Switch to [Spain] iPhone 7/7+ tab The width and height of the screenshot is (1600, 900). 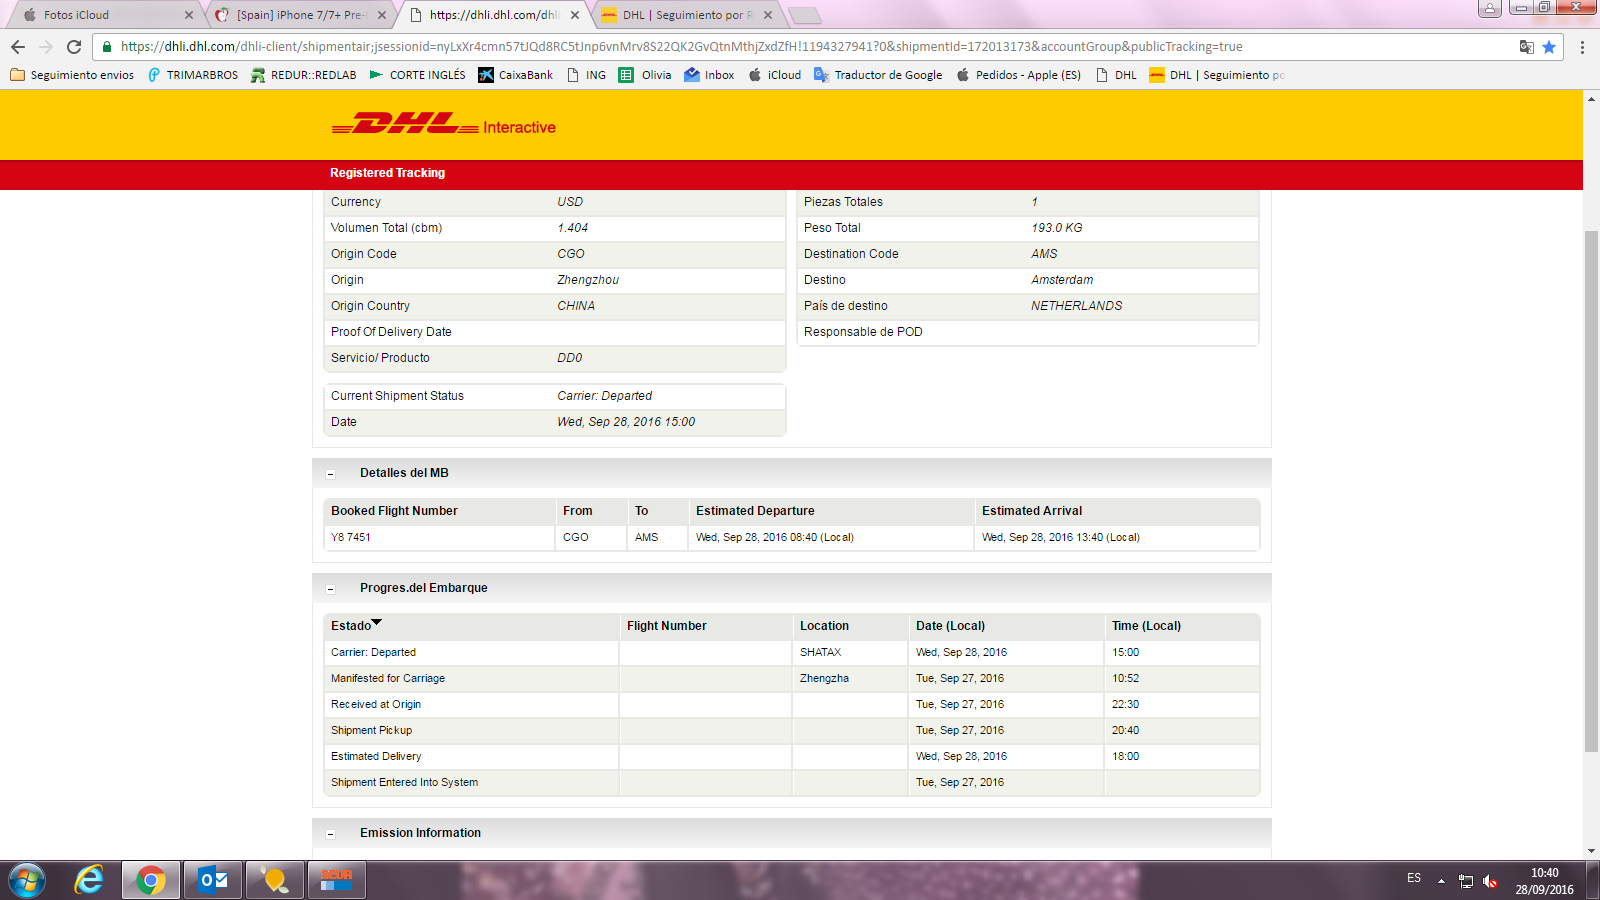[302, 15]
